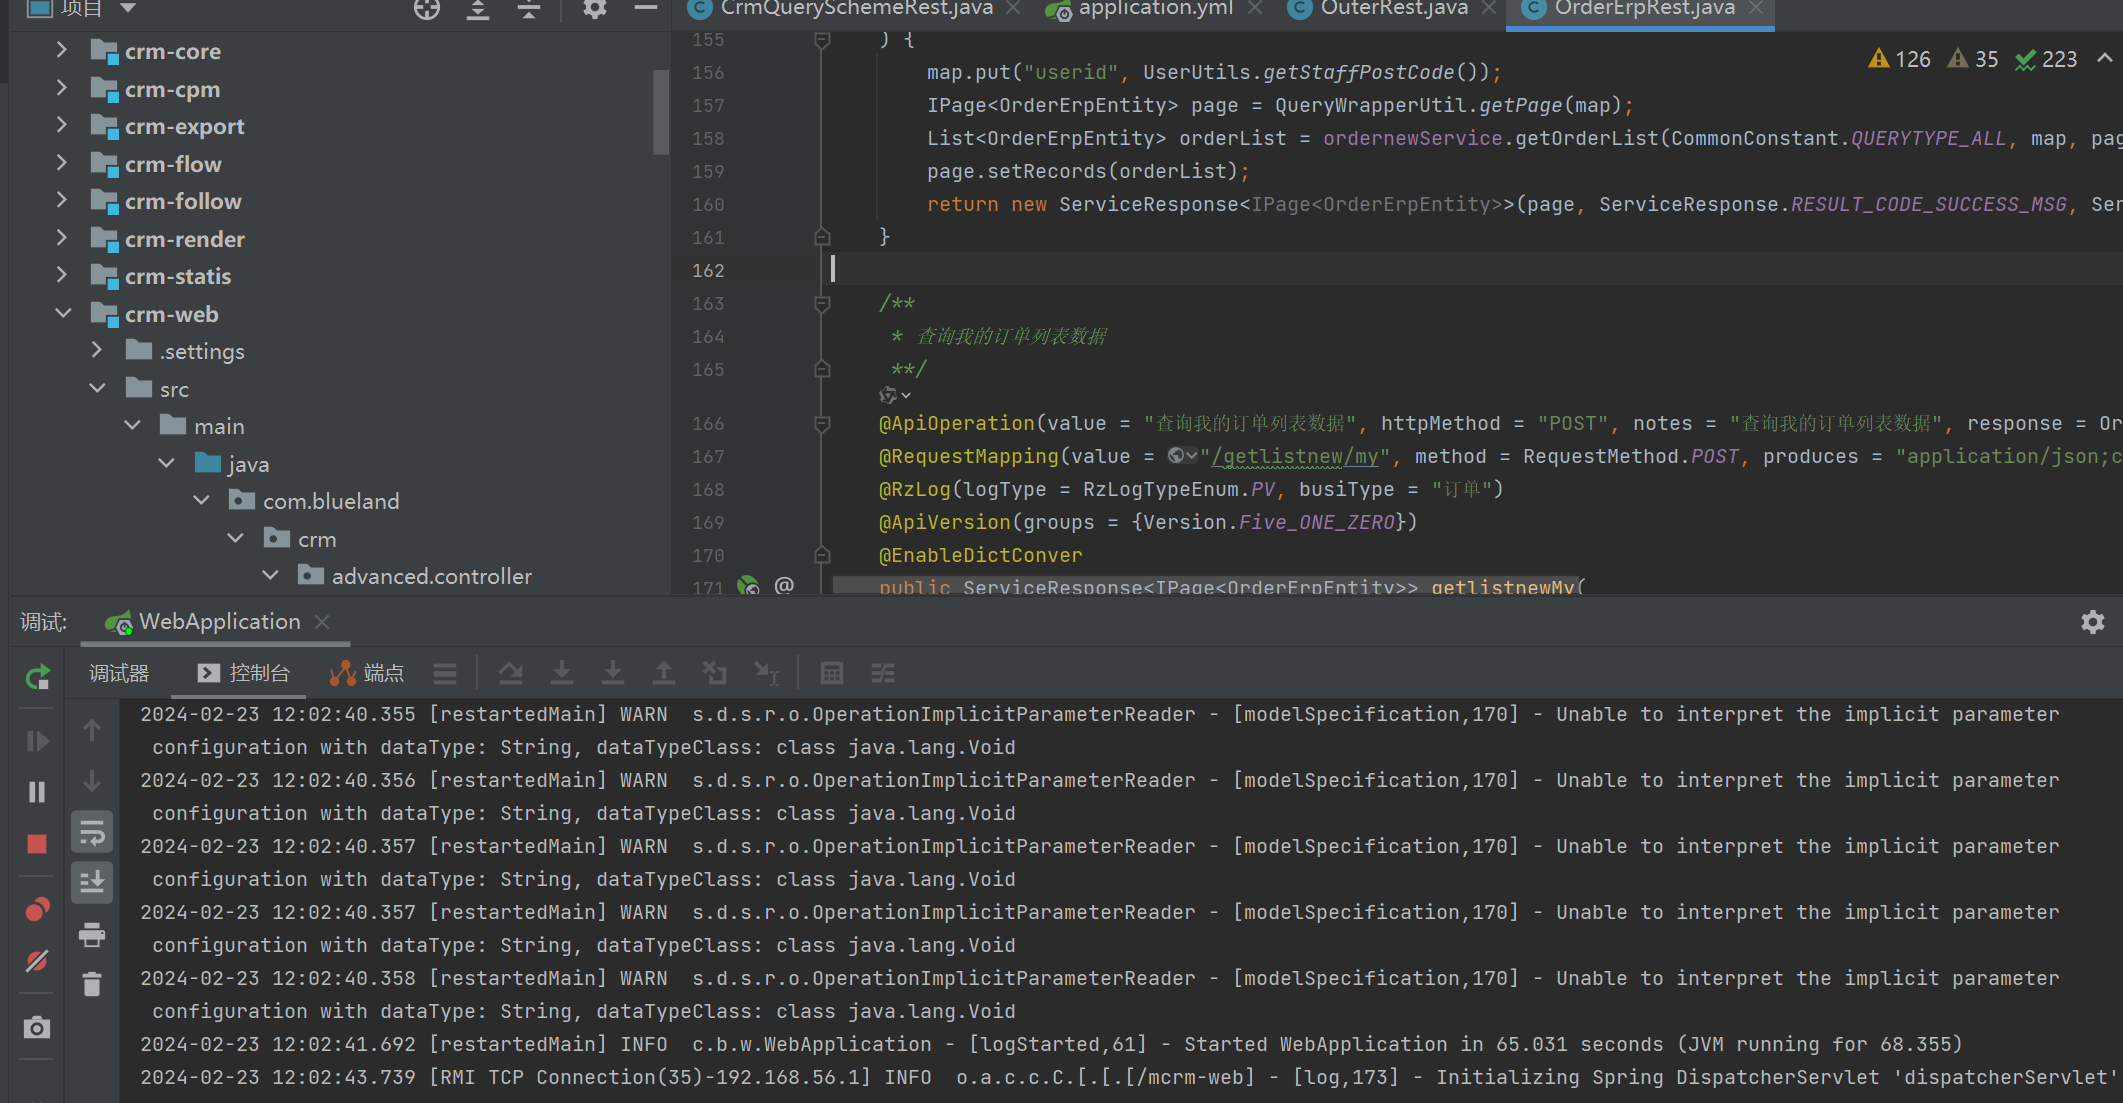Screen dimensions: 2123x1103
Task: Print the console output
Action: (92, 935)
